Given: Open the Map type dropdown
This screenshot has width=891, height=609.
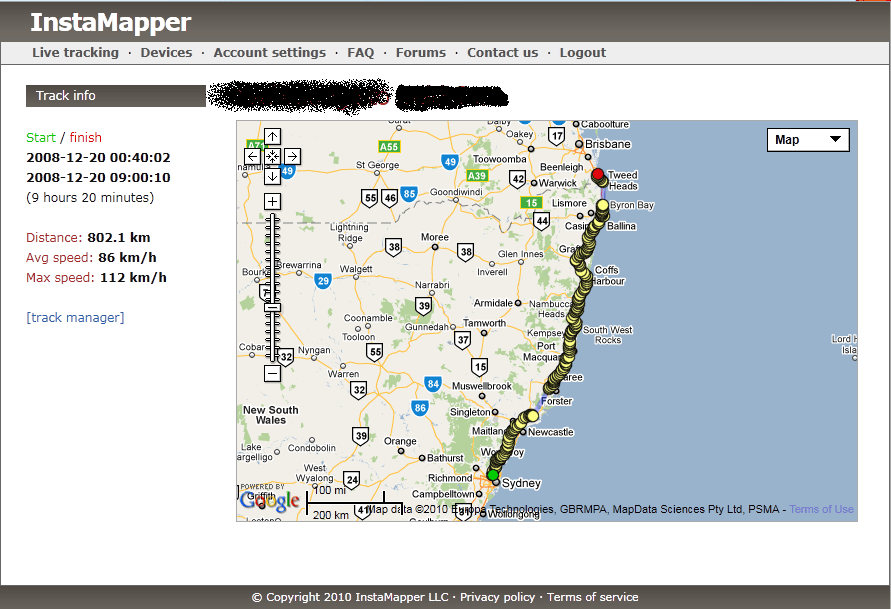Looking at the screenshot, I should point(808,140).
